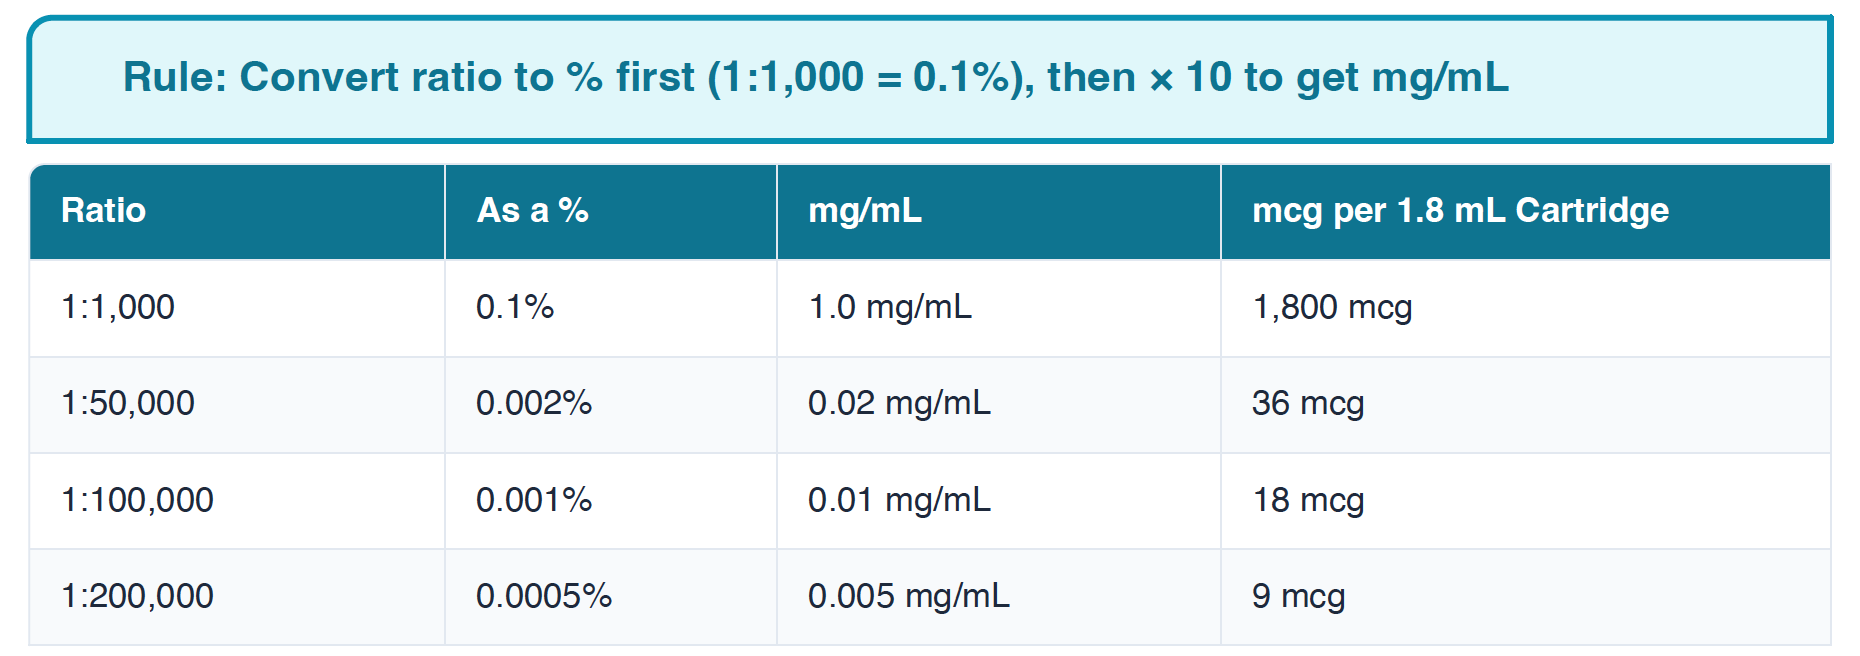Select the 0.02 mg/mL cell
Viewport: 1860px width, 656px height.
point(899,403)
